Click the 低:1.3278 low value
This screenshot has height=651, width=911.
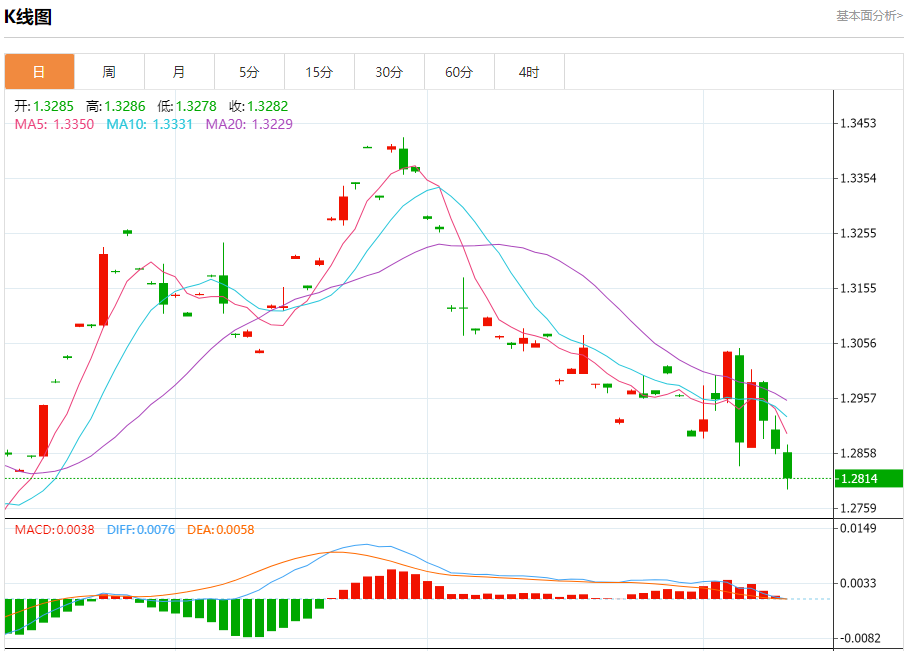click(x=186, y=106)
